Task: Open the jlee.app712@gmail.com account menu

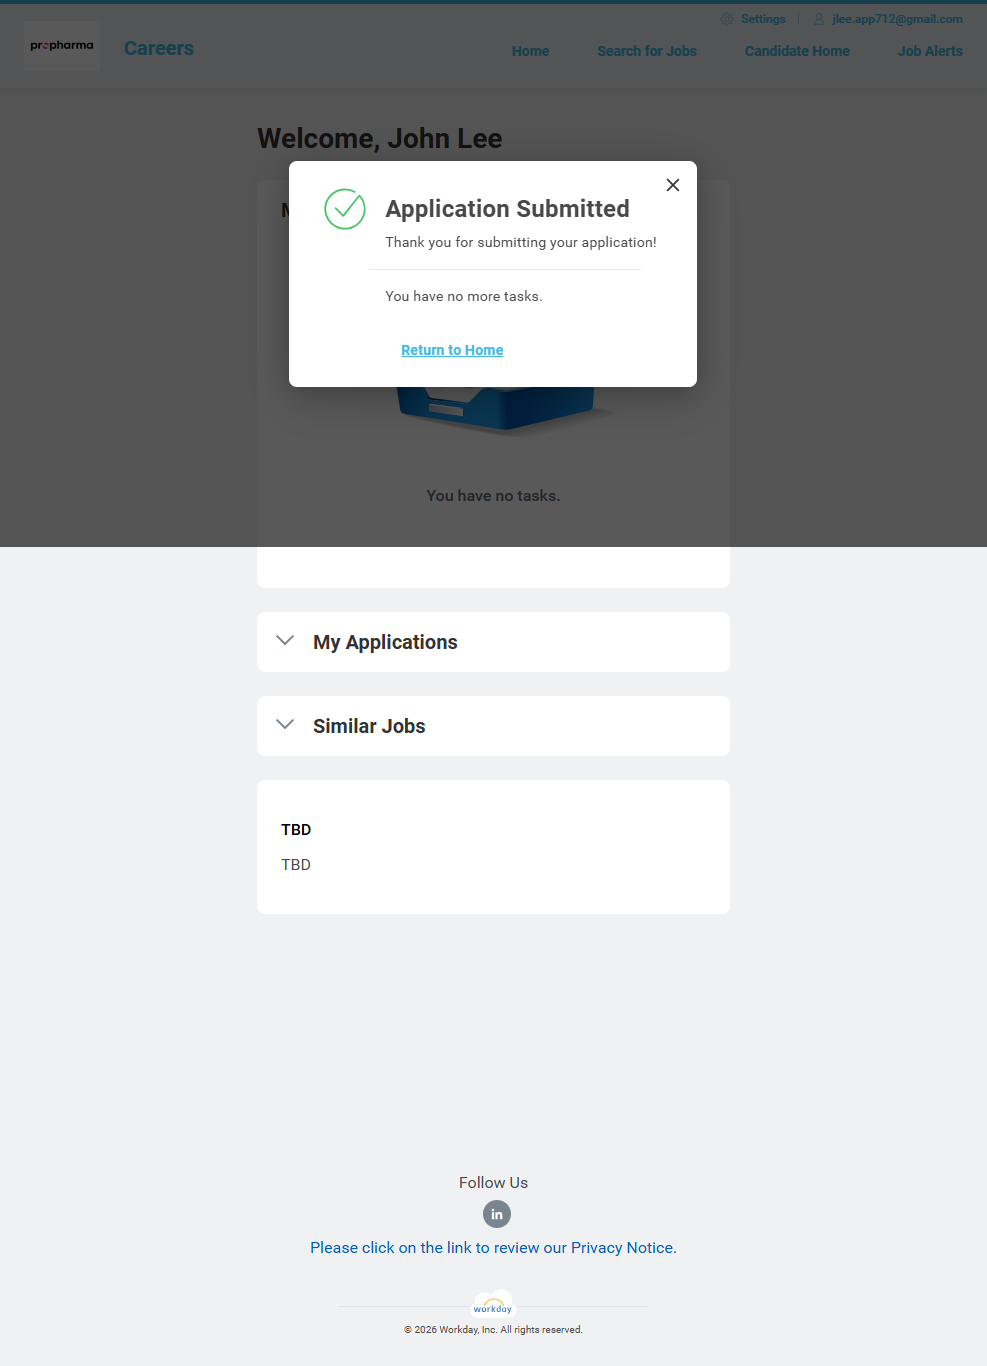Action: click(x=897, y=19)
